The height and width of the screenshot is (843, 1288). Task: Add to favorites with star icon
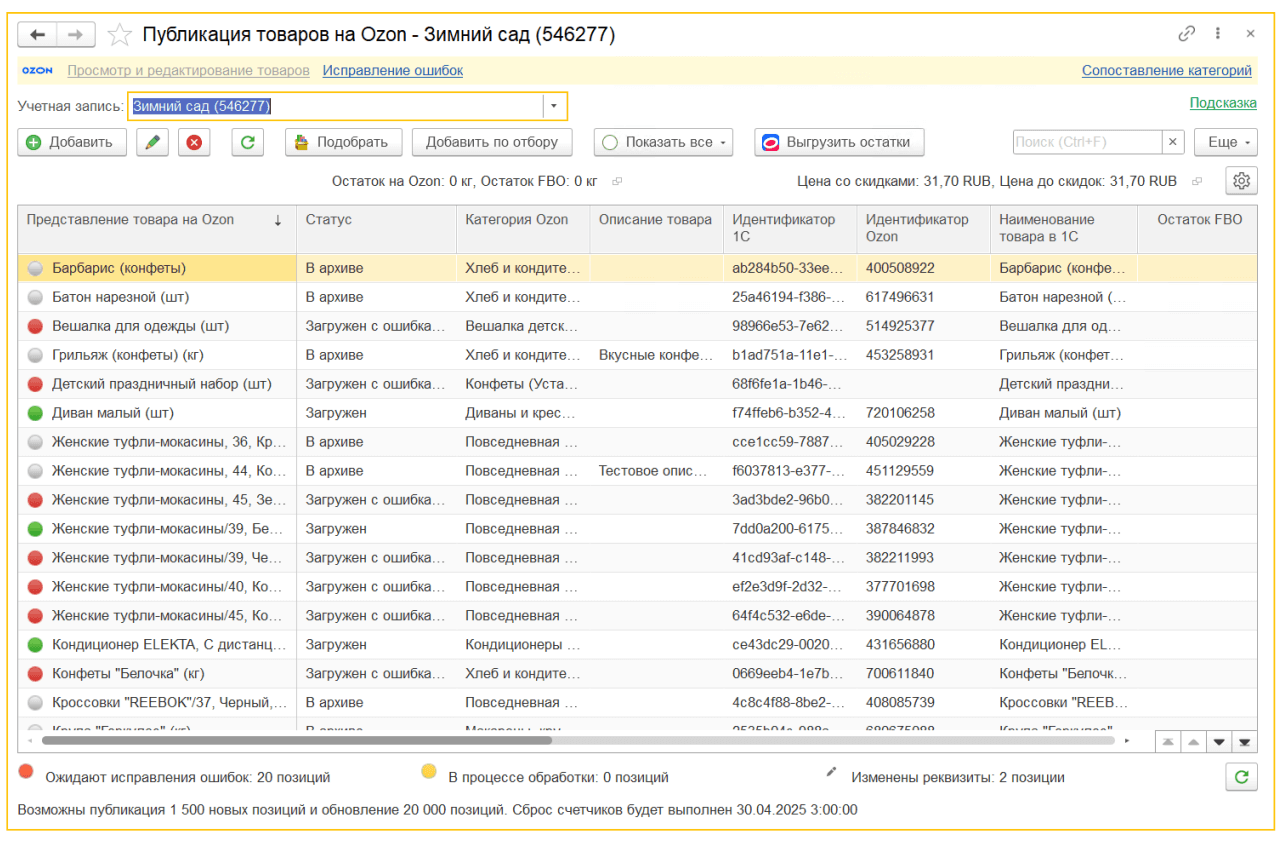tap(119, 35)
